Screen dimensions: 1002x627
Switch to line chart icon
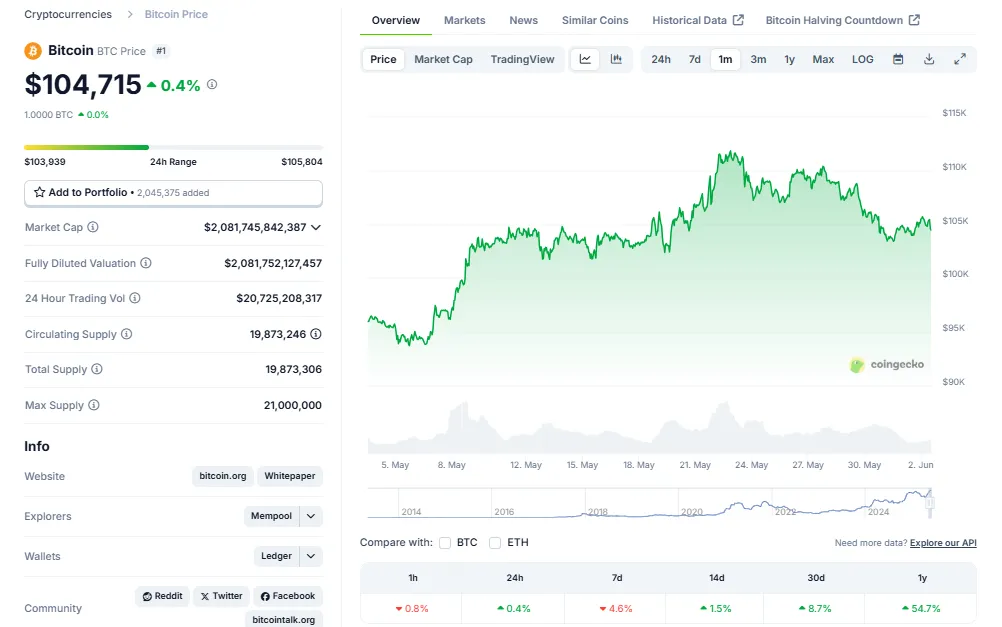pyautogui.click(x=585, y=59)
